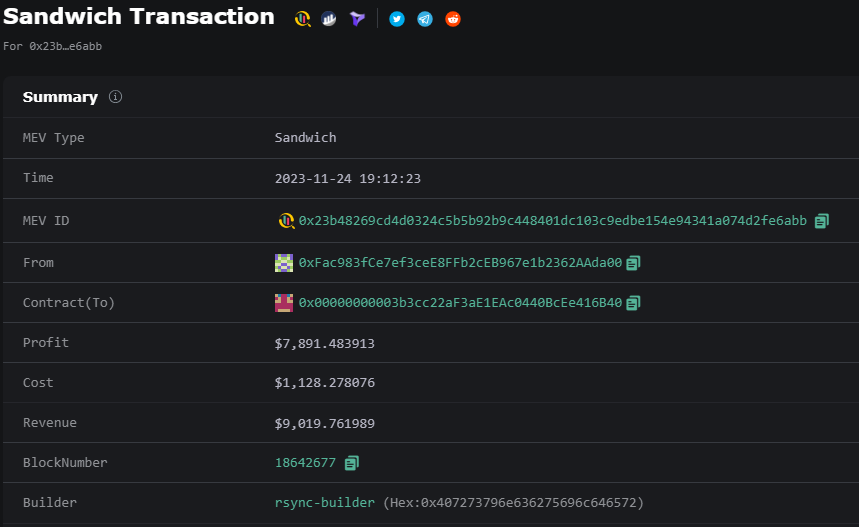Share transaction on Twitter
This screenshot has height=527, width=859.
397,19
